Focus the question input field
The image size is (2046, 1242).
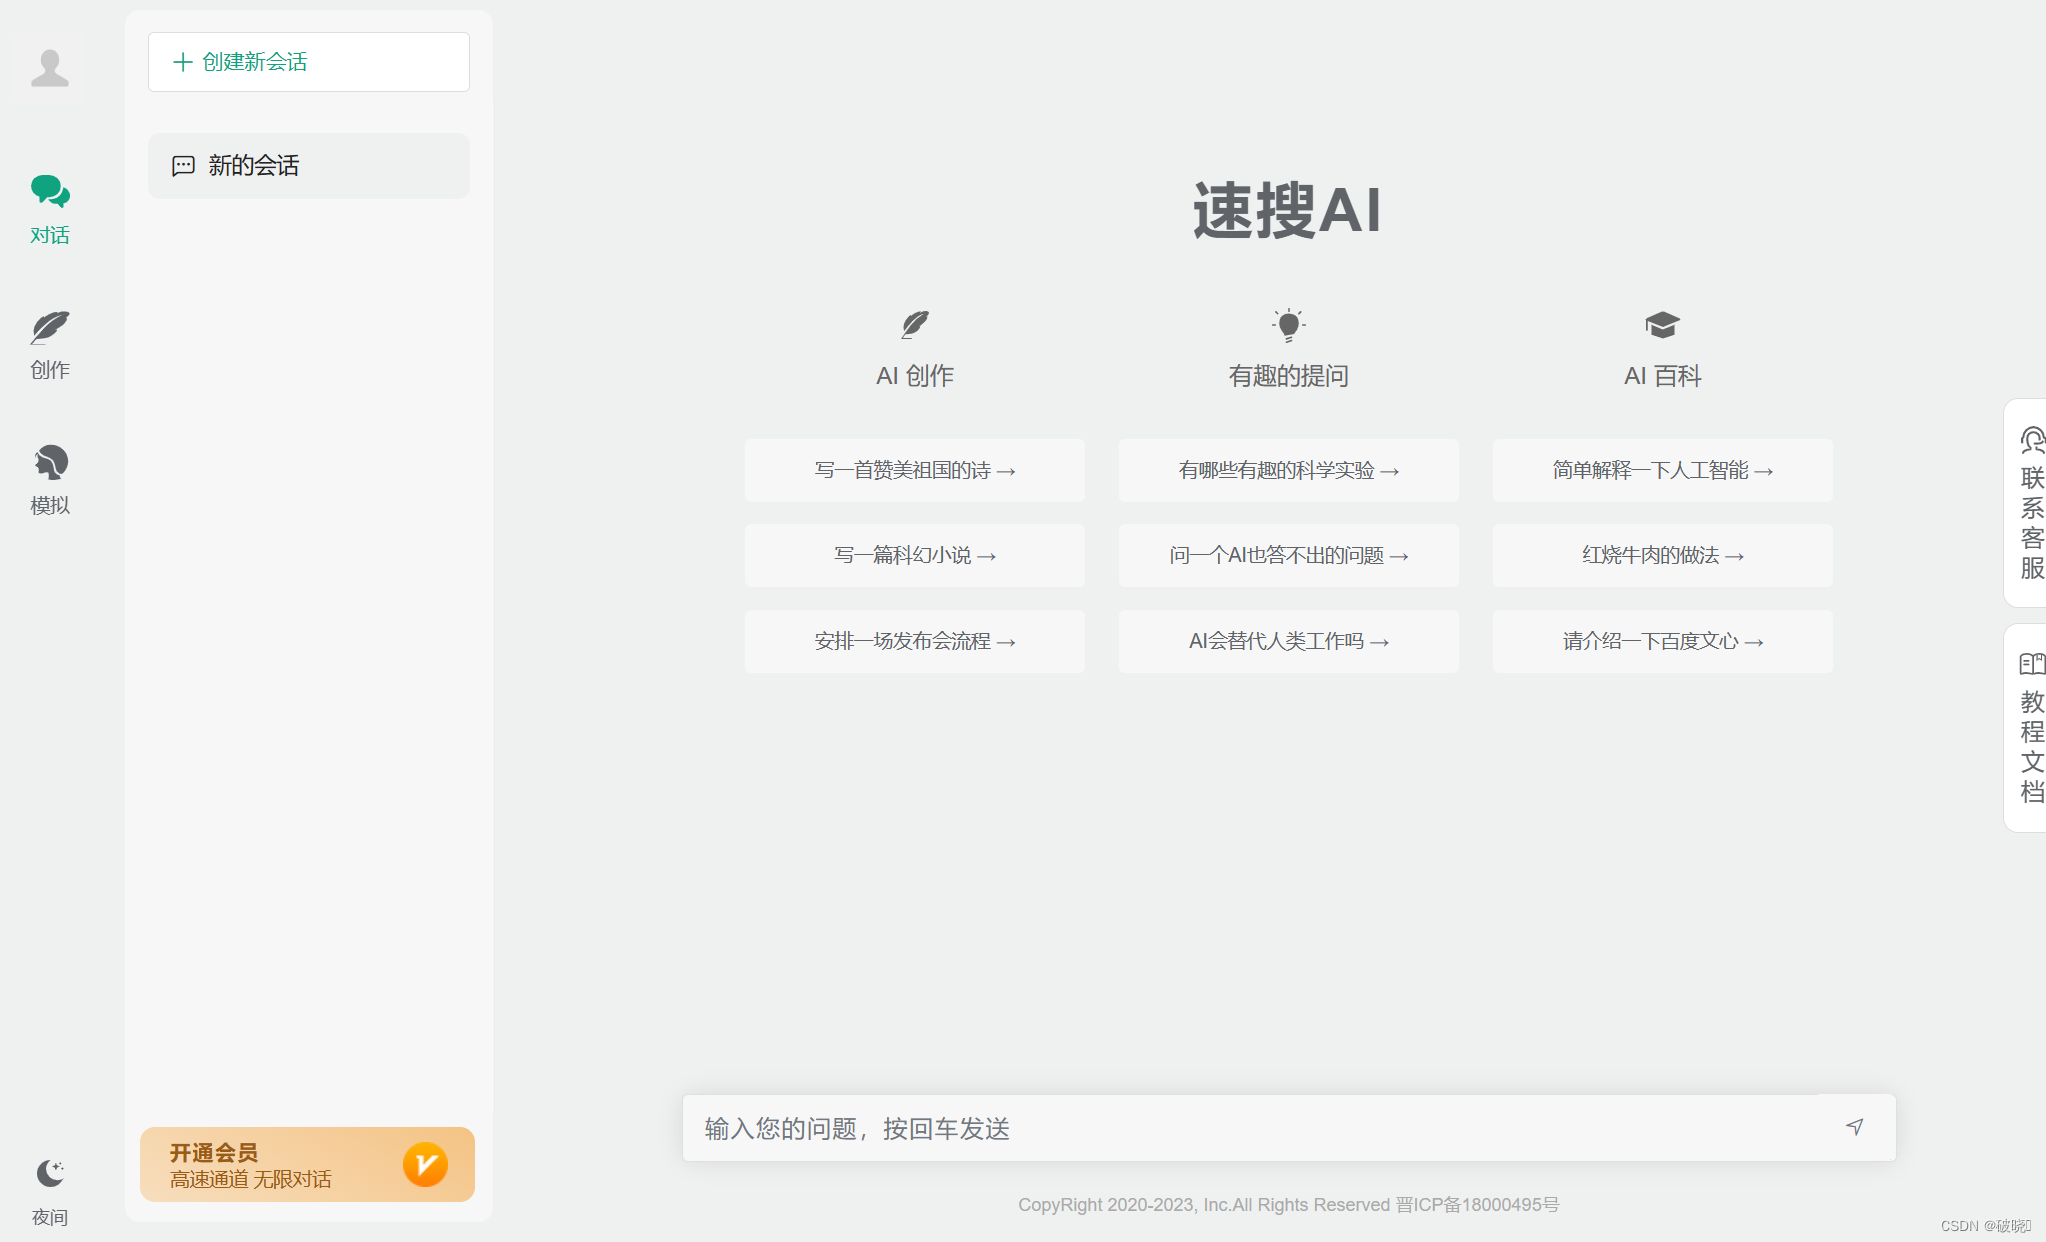coord(1250,1128)
